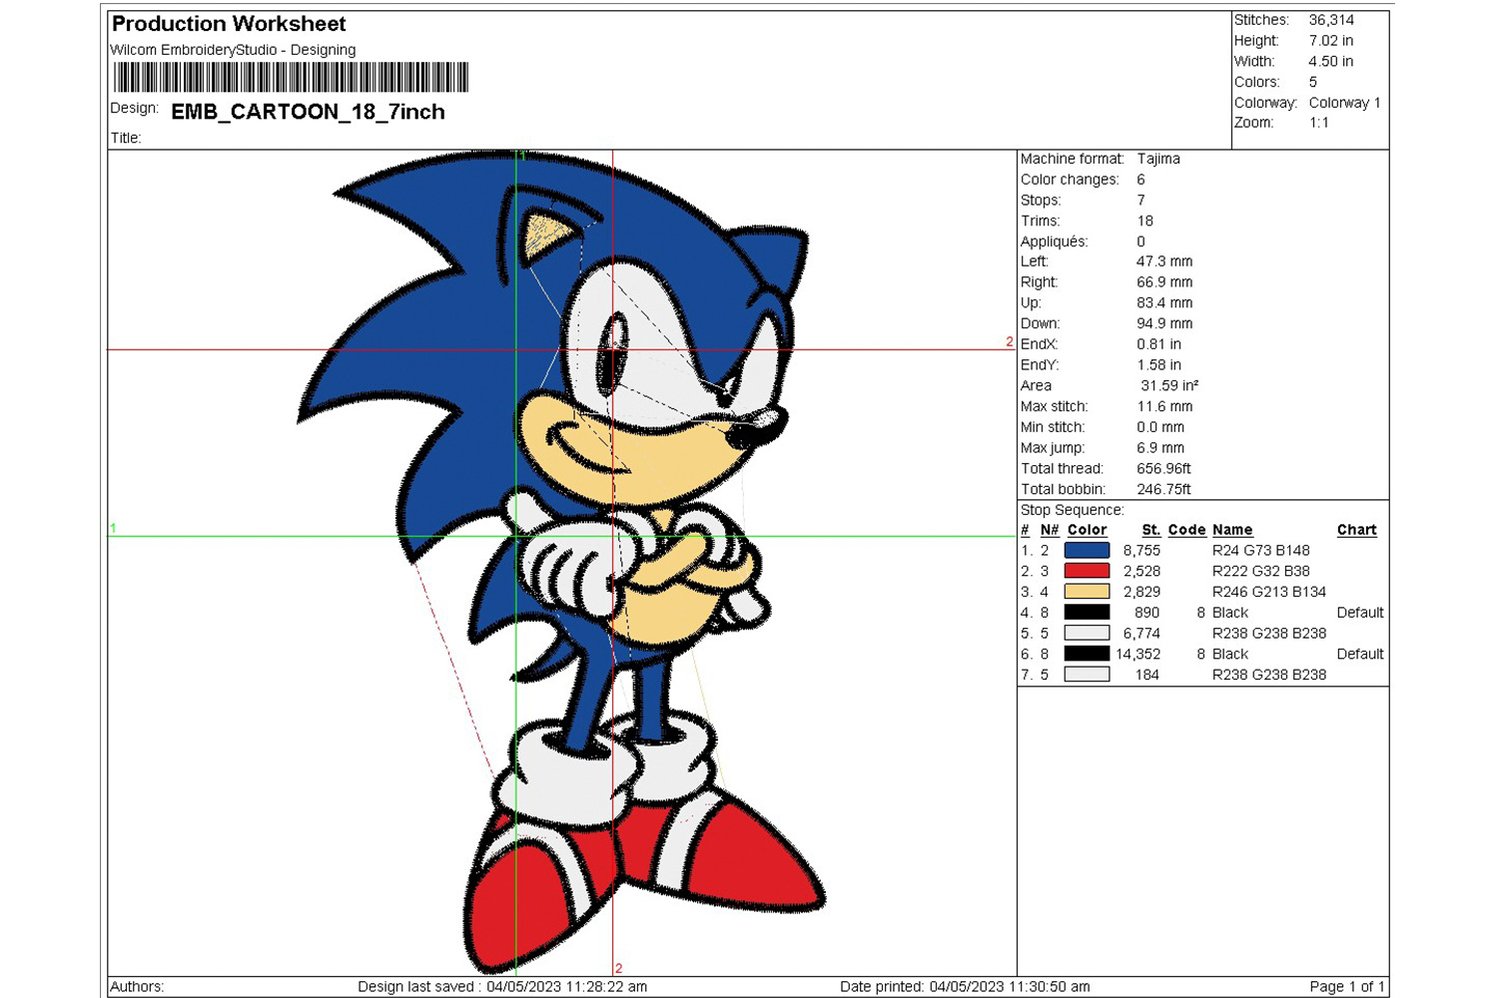Click the 'Name' column header
Viewport: 1500px width, 998px height.
pos(1232,530)
